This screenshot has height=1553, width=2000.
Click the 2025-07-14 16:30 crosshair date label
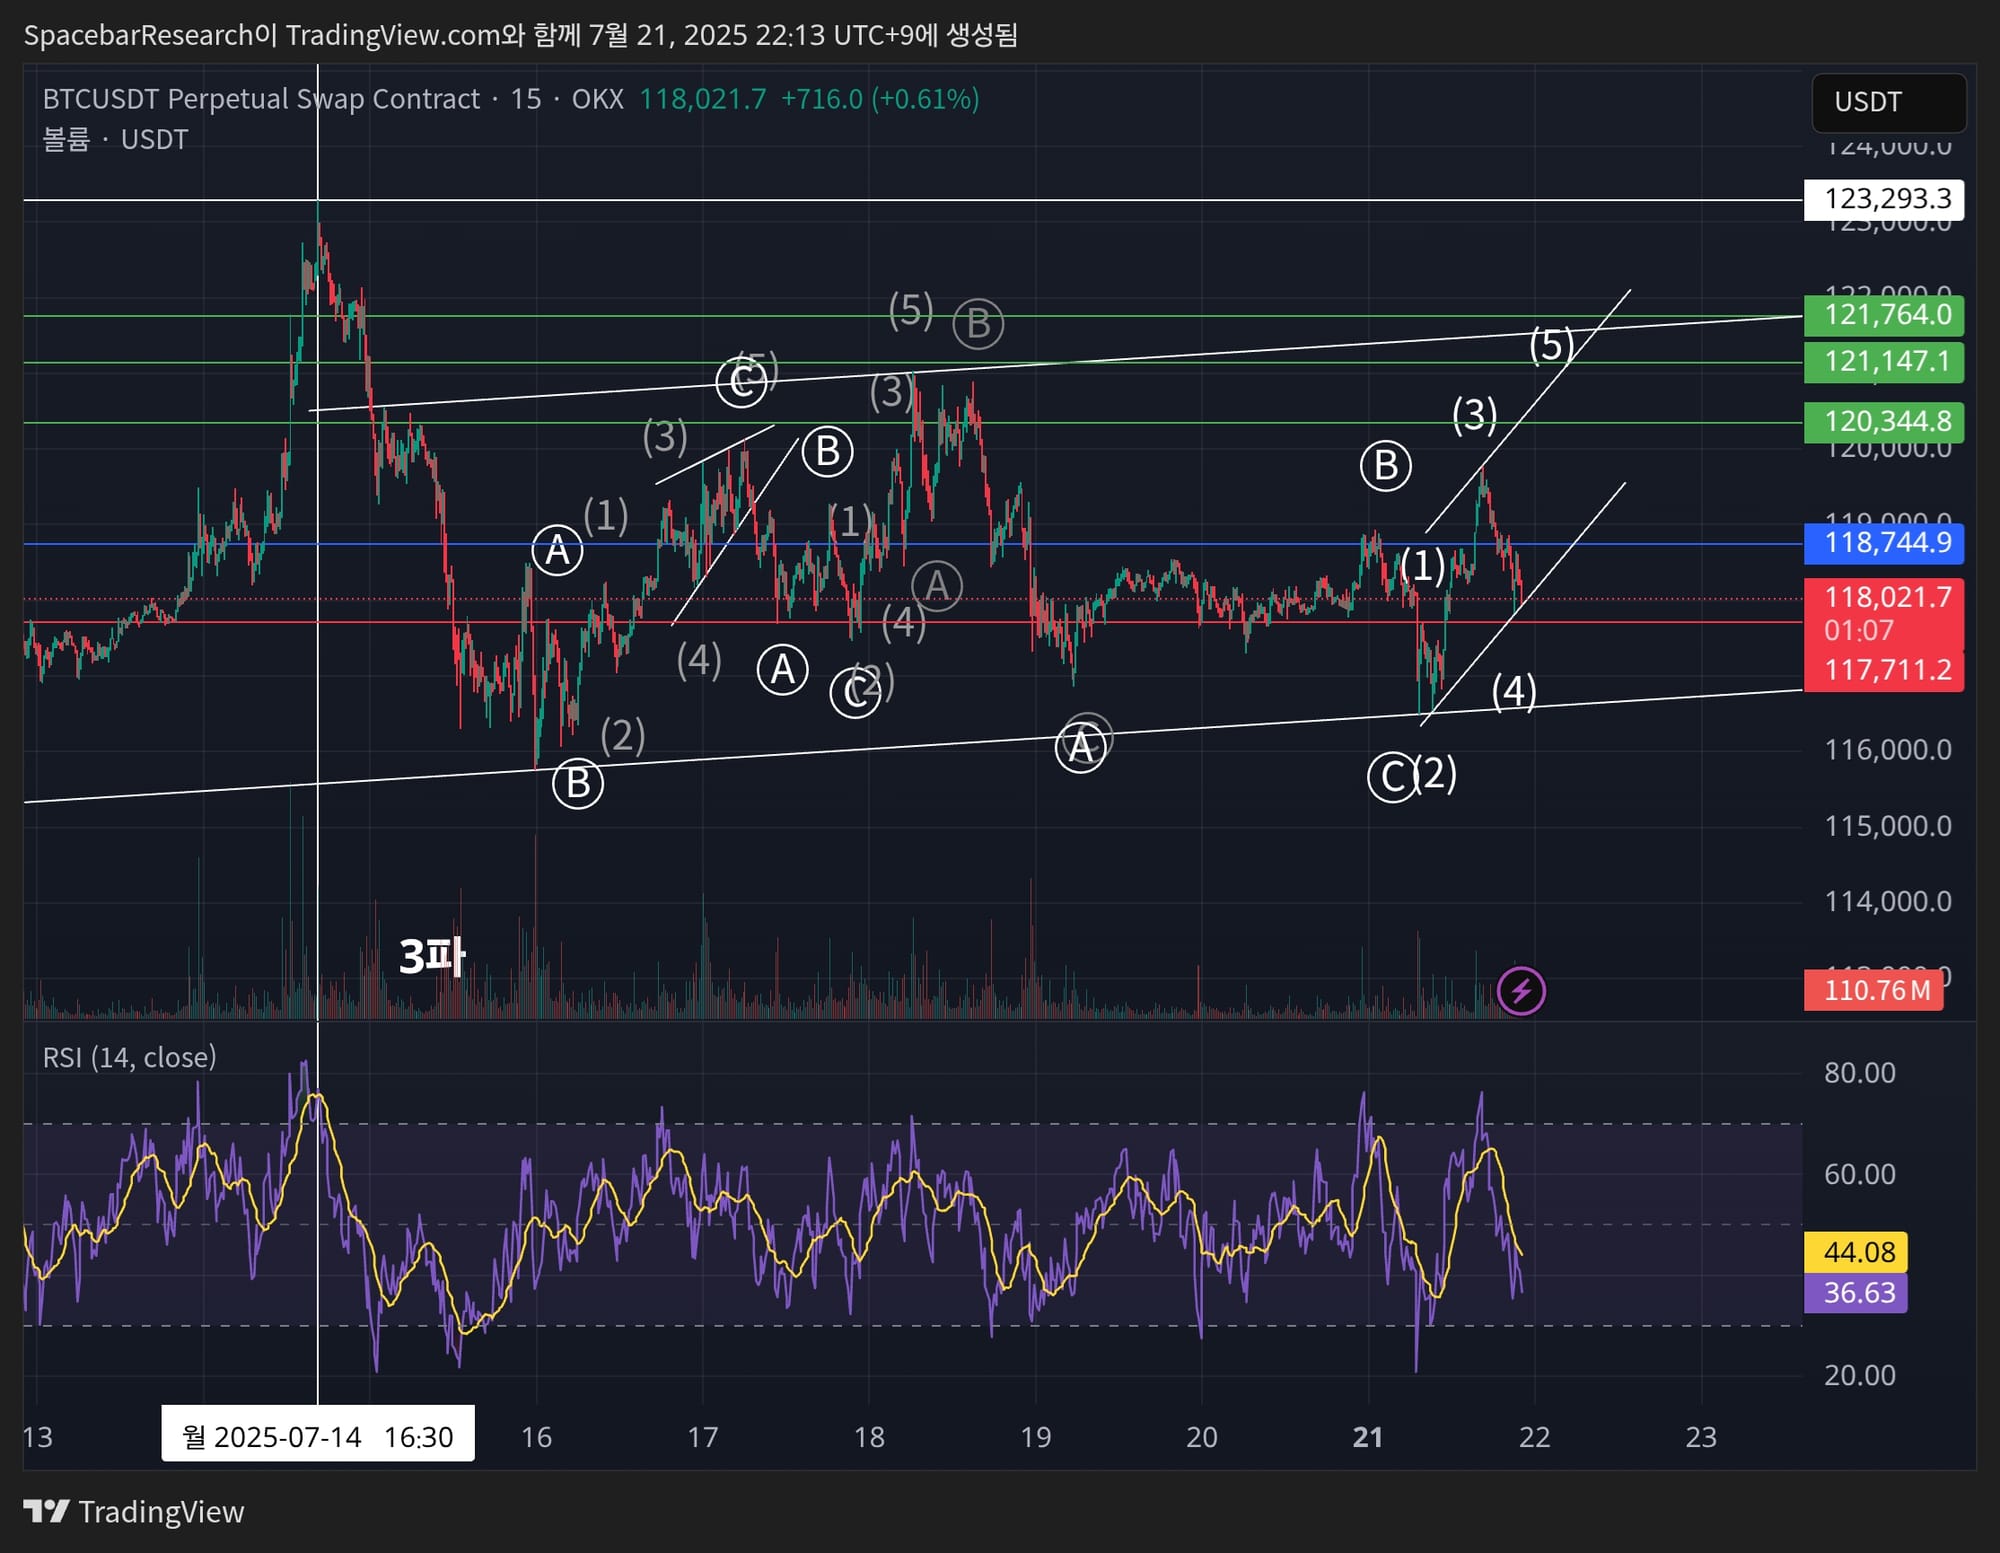318,1436
